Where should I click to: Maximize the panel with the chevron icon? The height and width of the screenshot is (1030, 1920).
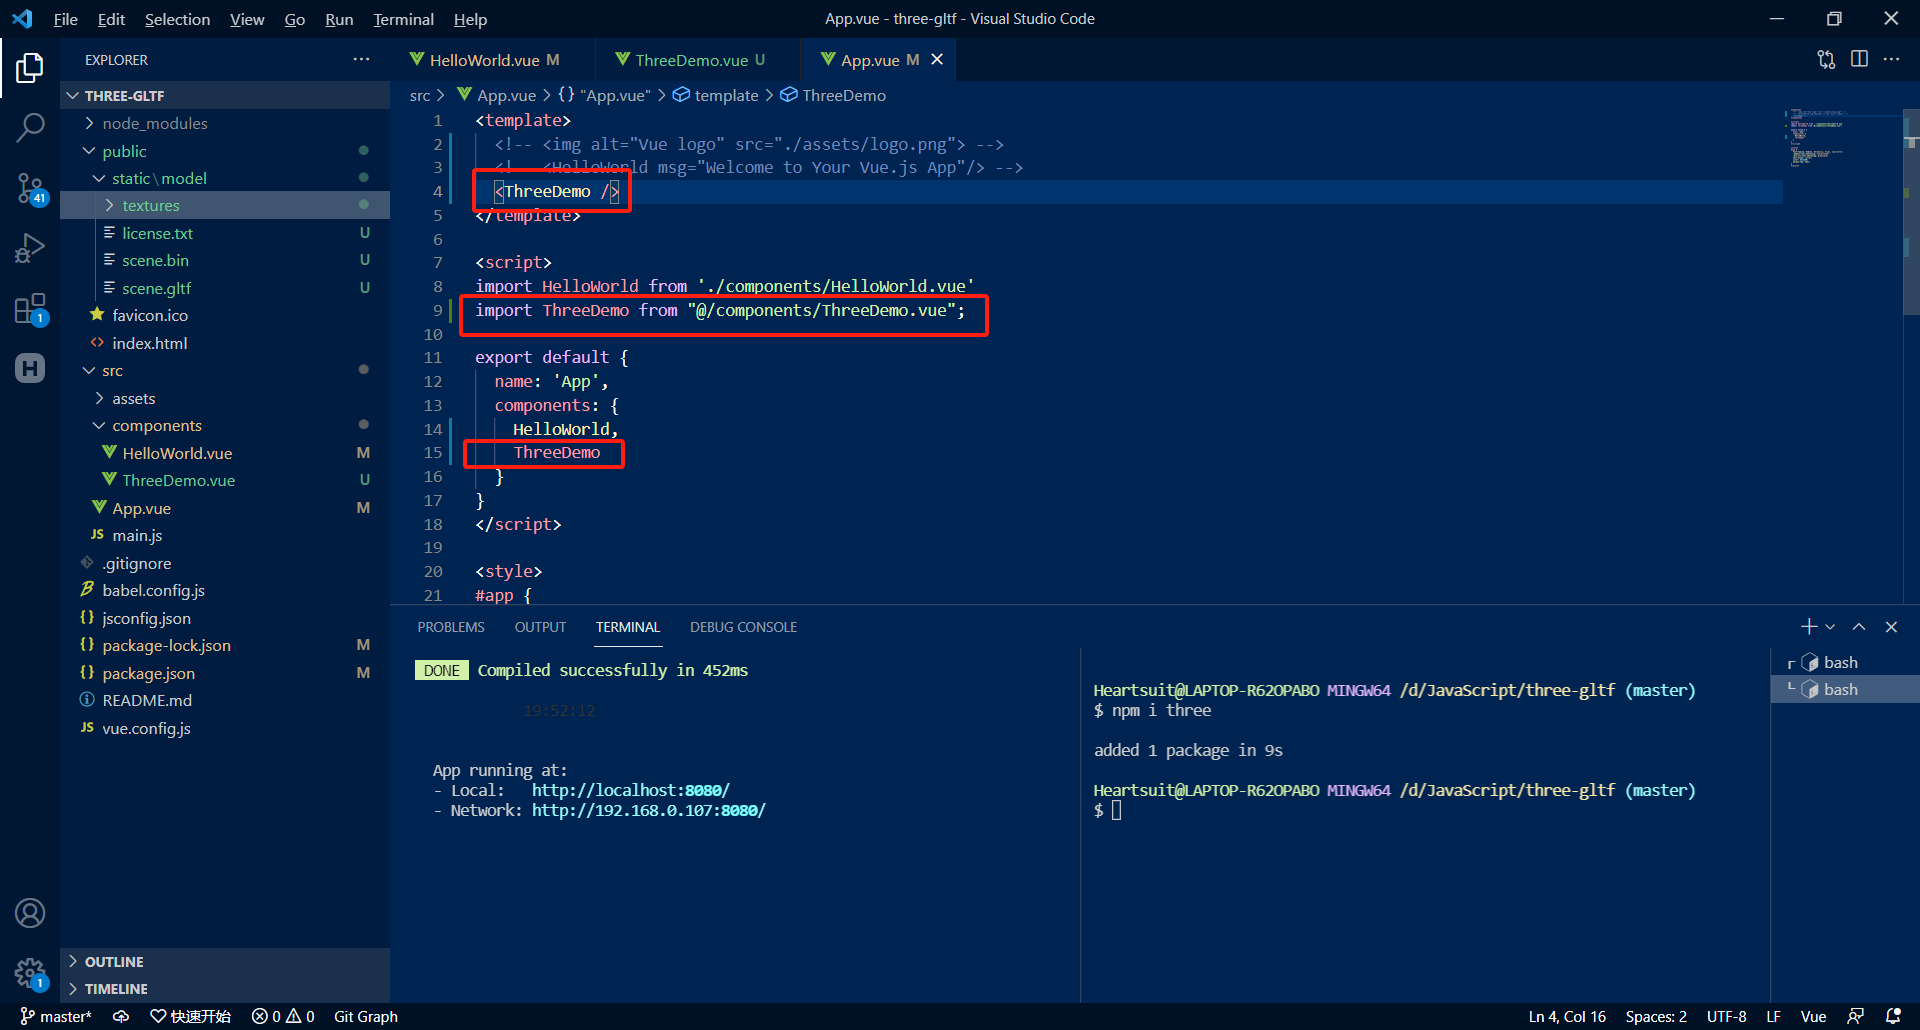pyautogui.click(x=1859, y=626)
